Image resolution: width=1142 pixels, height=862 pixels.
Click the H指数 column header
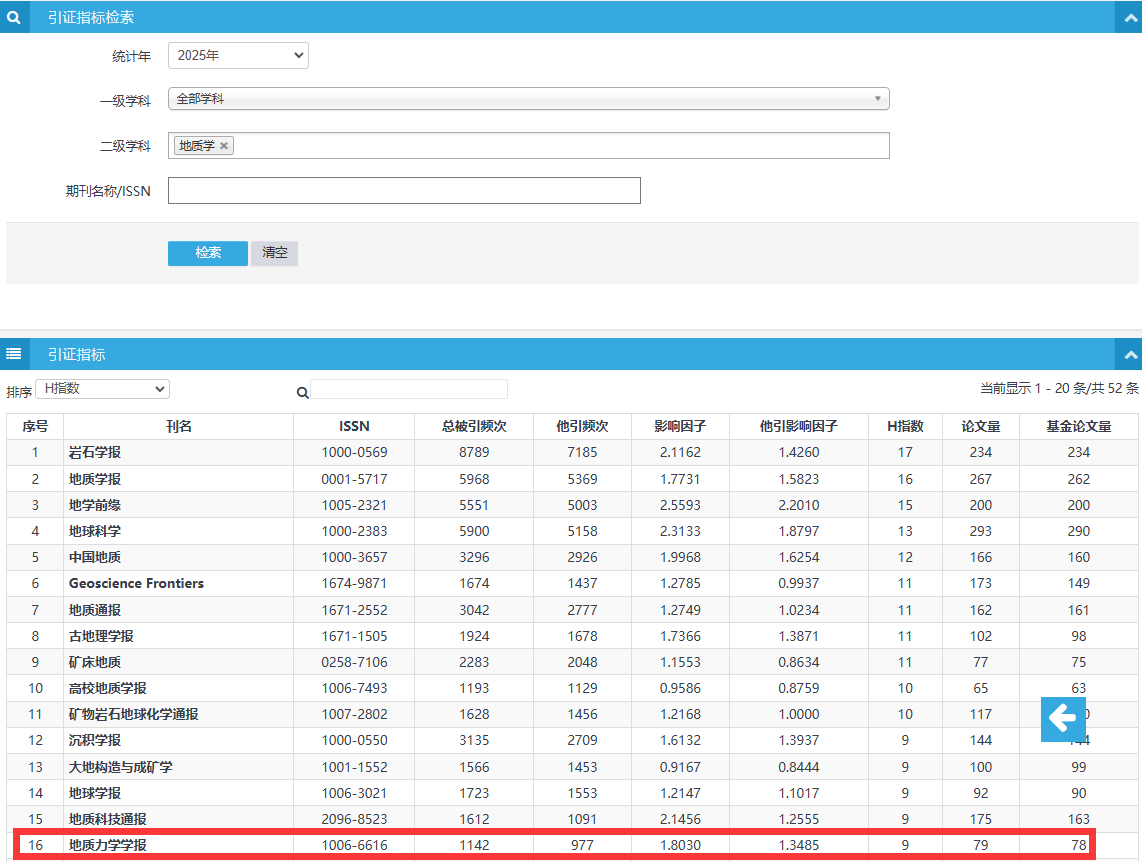(x=905, y=426)
